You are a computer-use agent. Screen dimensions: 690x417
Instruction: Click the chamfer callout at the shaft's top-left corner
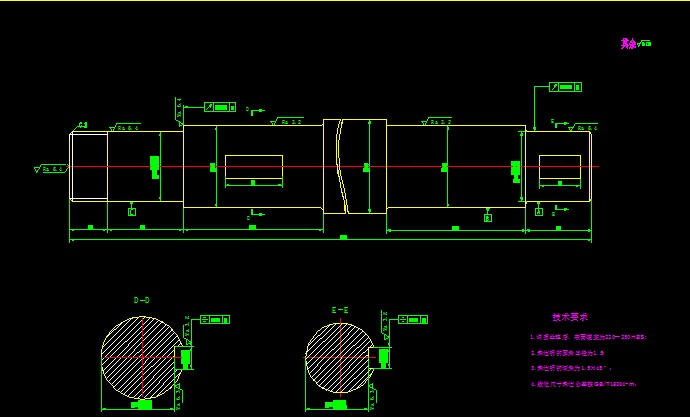point(81,126)
